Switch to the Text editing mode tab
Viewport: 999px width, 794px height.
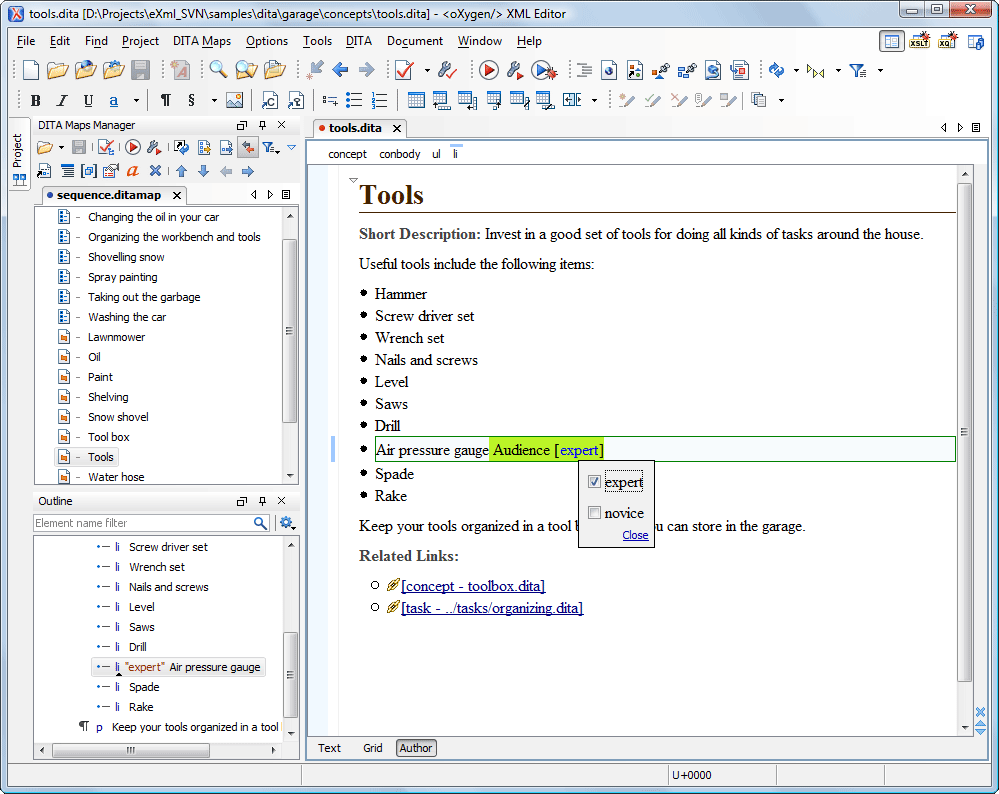[329, 748]
